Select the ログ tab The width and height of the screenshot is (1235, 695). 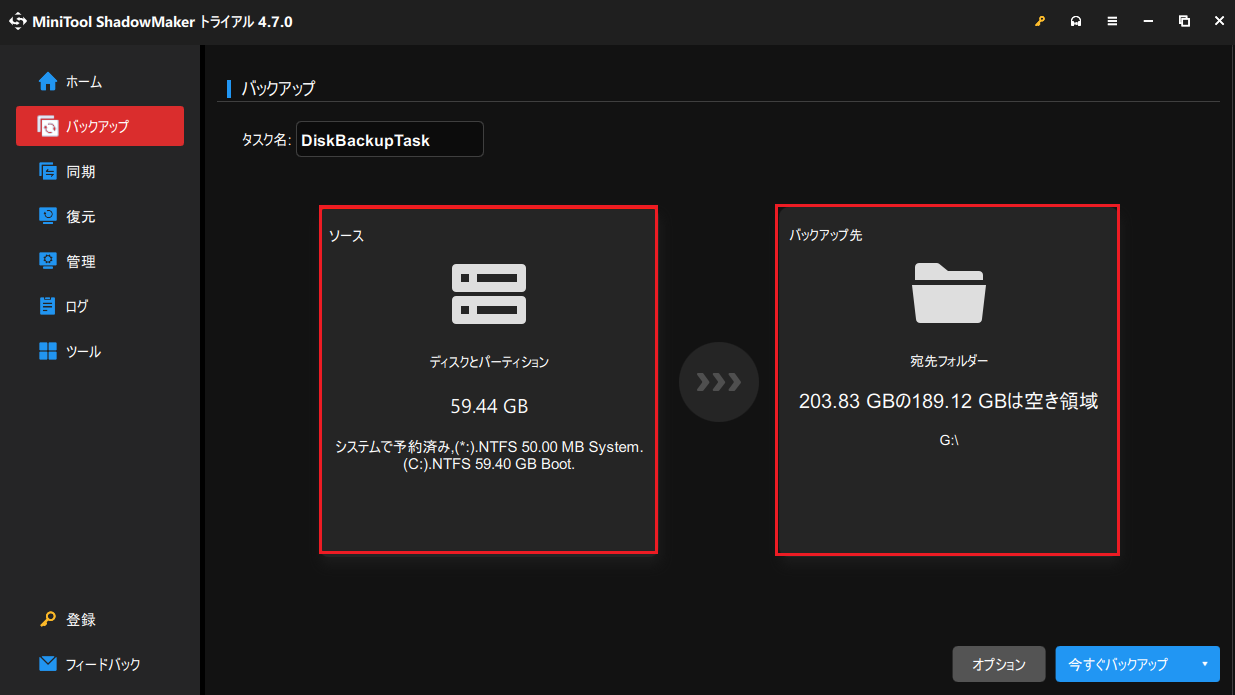pyautogui.click(x=76, y=306)
